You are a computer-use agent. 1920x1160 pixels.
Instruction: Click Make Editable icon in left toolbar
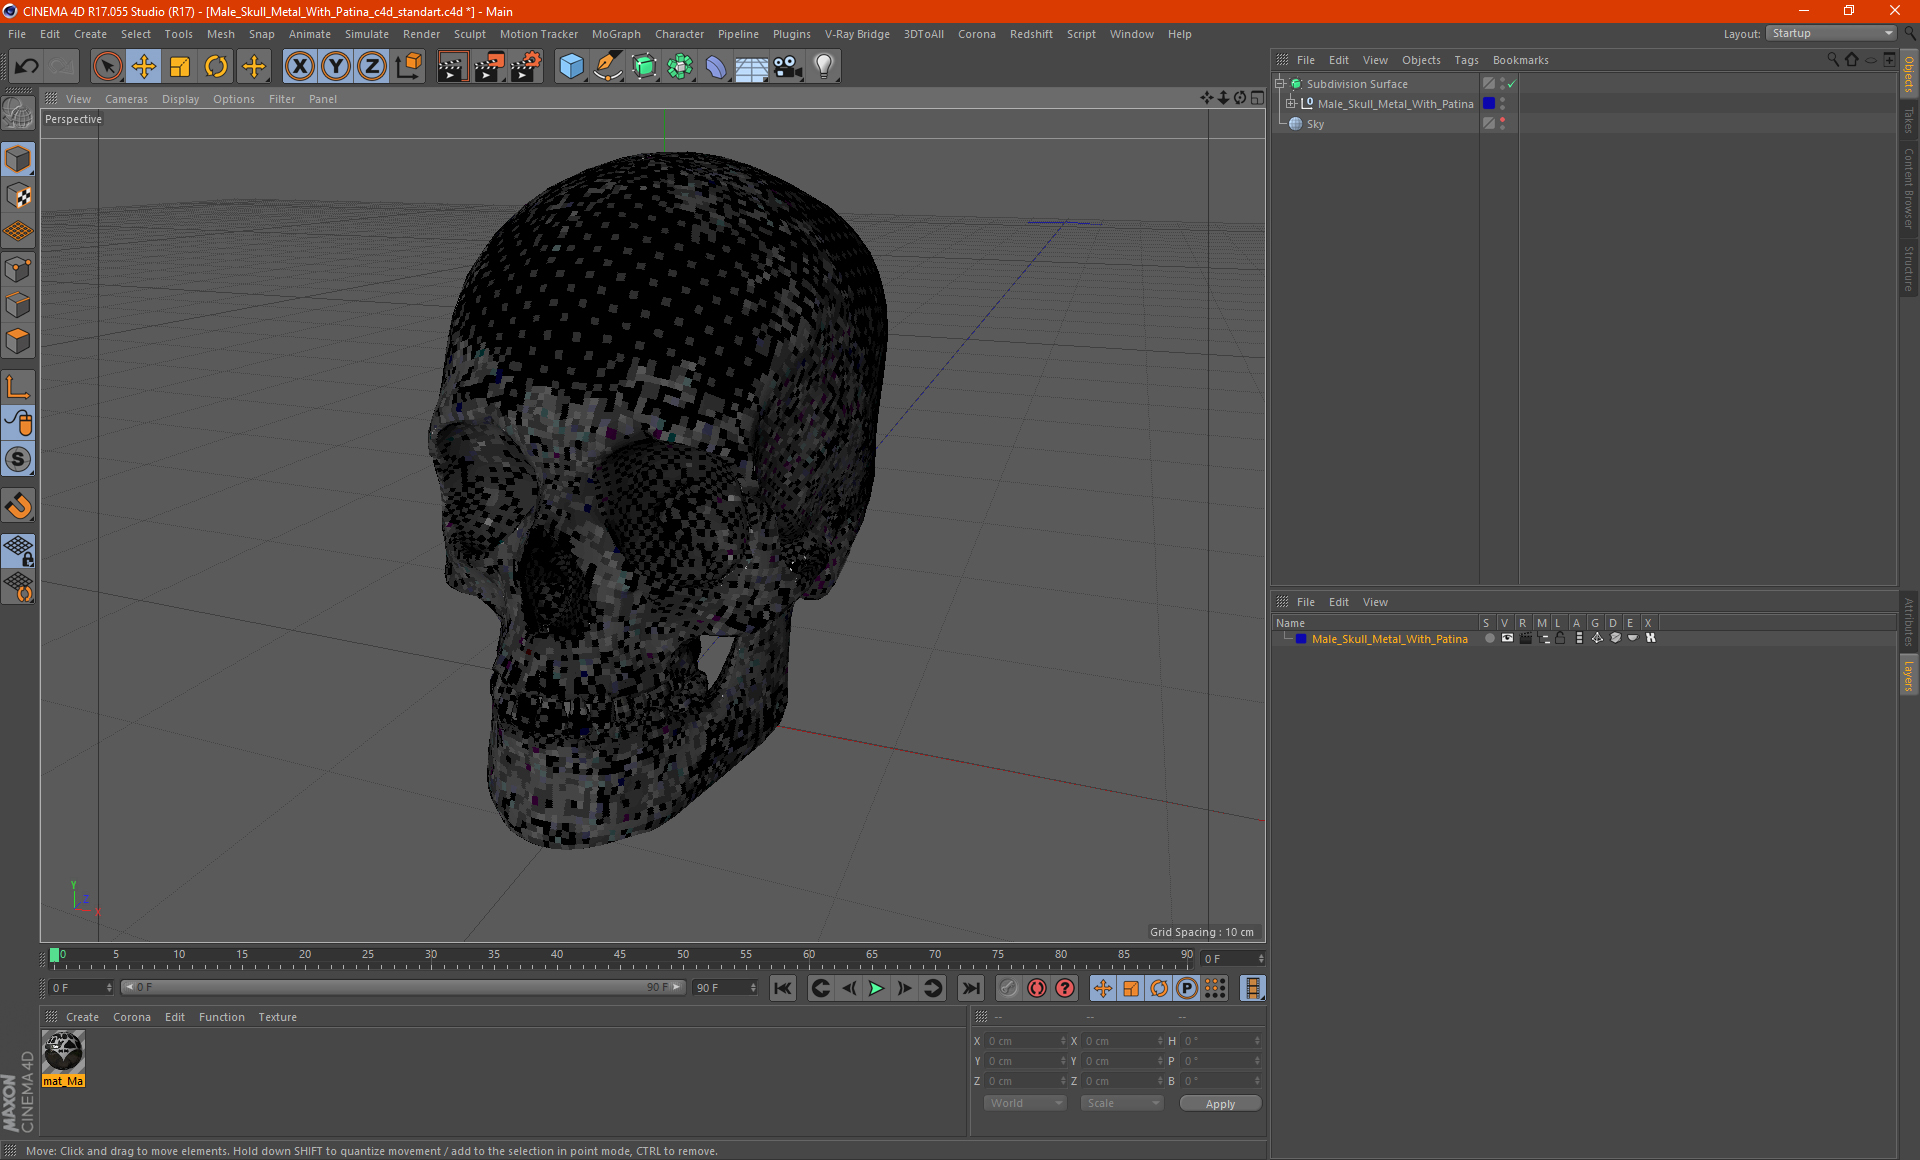18,114
